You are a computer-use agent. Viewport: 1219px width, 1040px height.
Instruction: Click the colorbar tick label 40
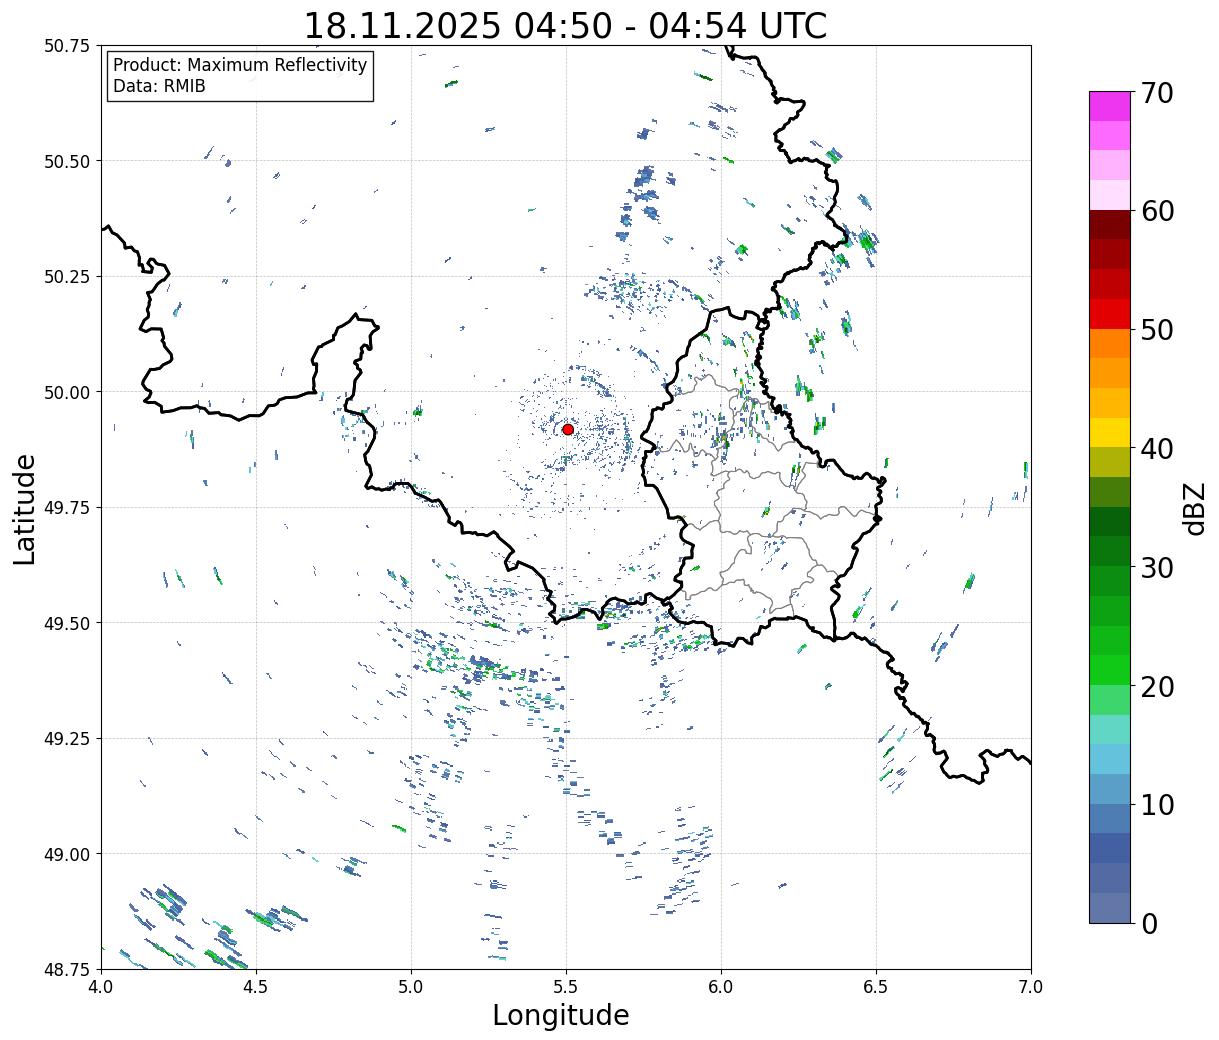tap(1157, 449)
